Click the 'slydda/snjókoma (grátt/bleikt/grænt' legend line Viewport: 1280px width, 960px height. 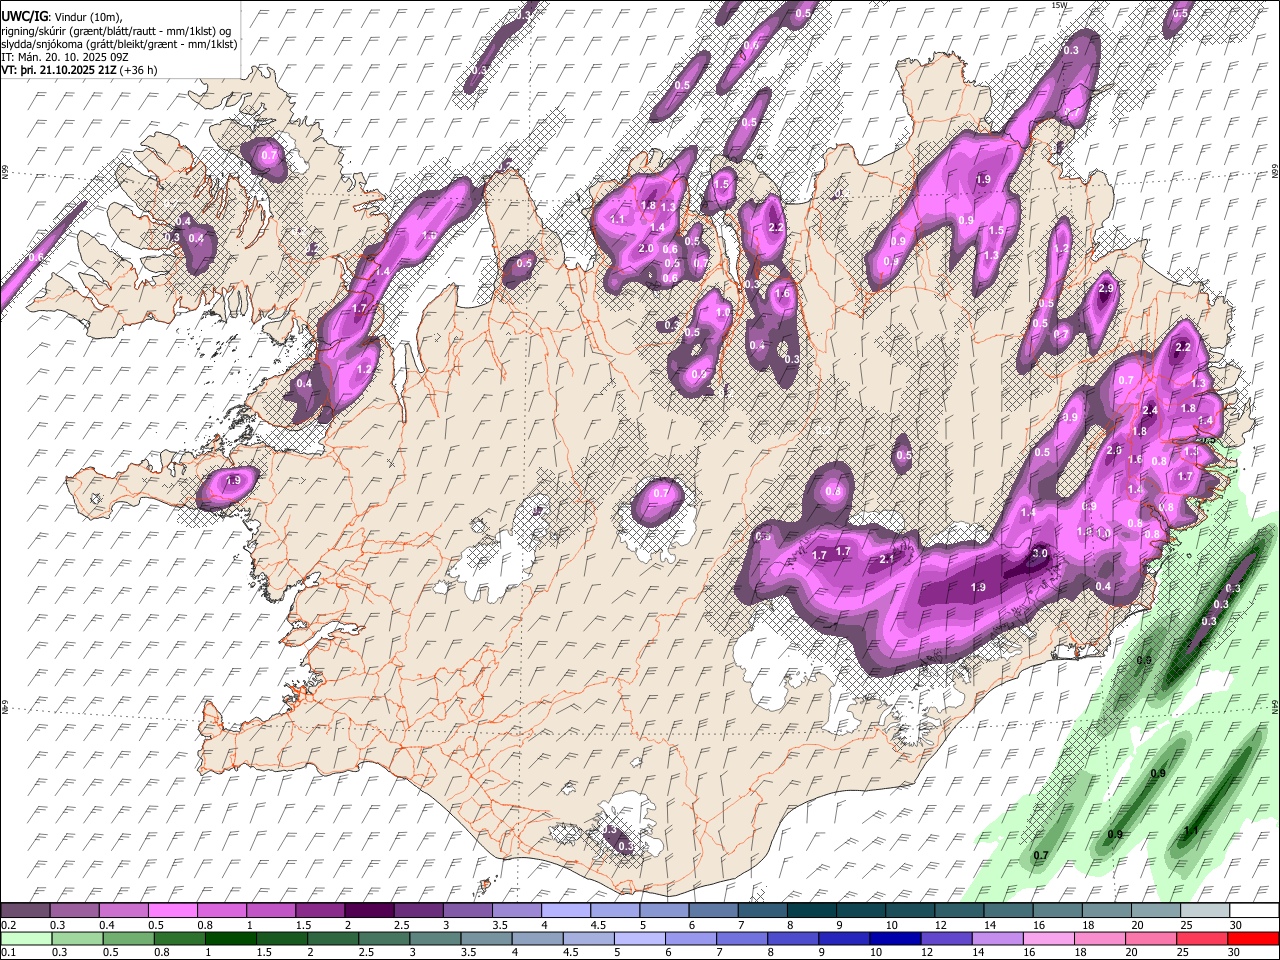point(119,44)
